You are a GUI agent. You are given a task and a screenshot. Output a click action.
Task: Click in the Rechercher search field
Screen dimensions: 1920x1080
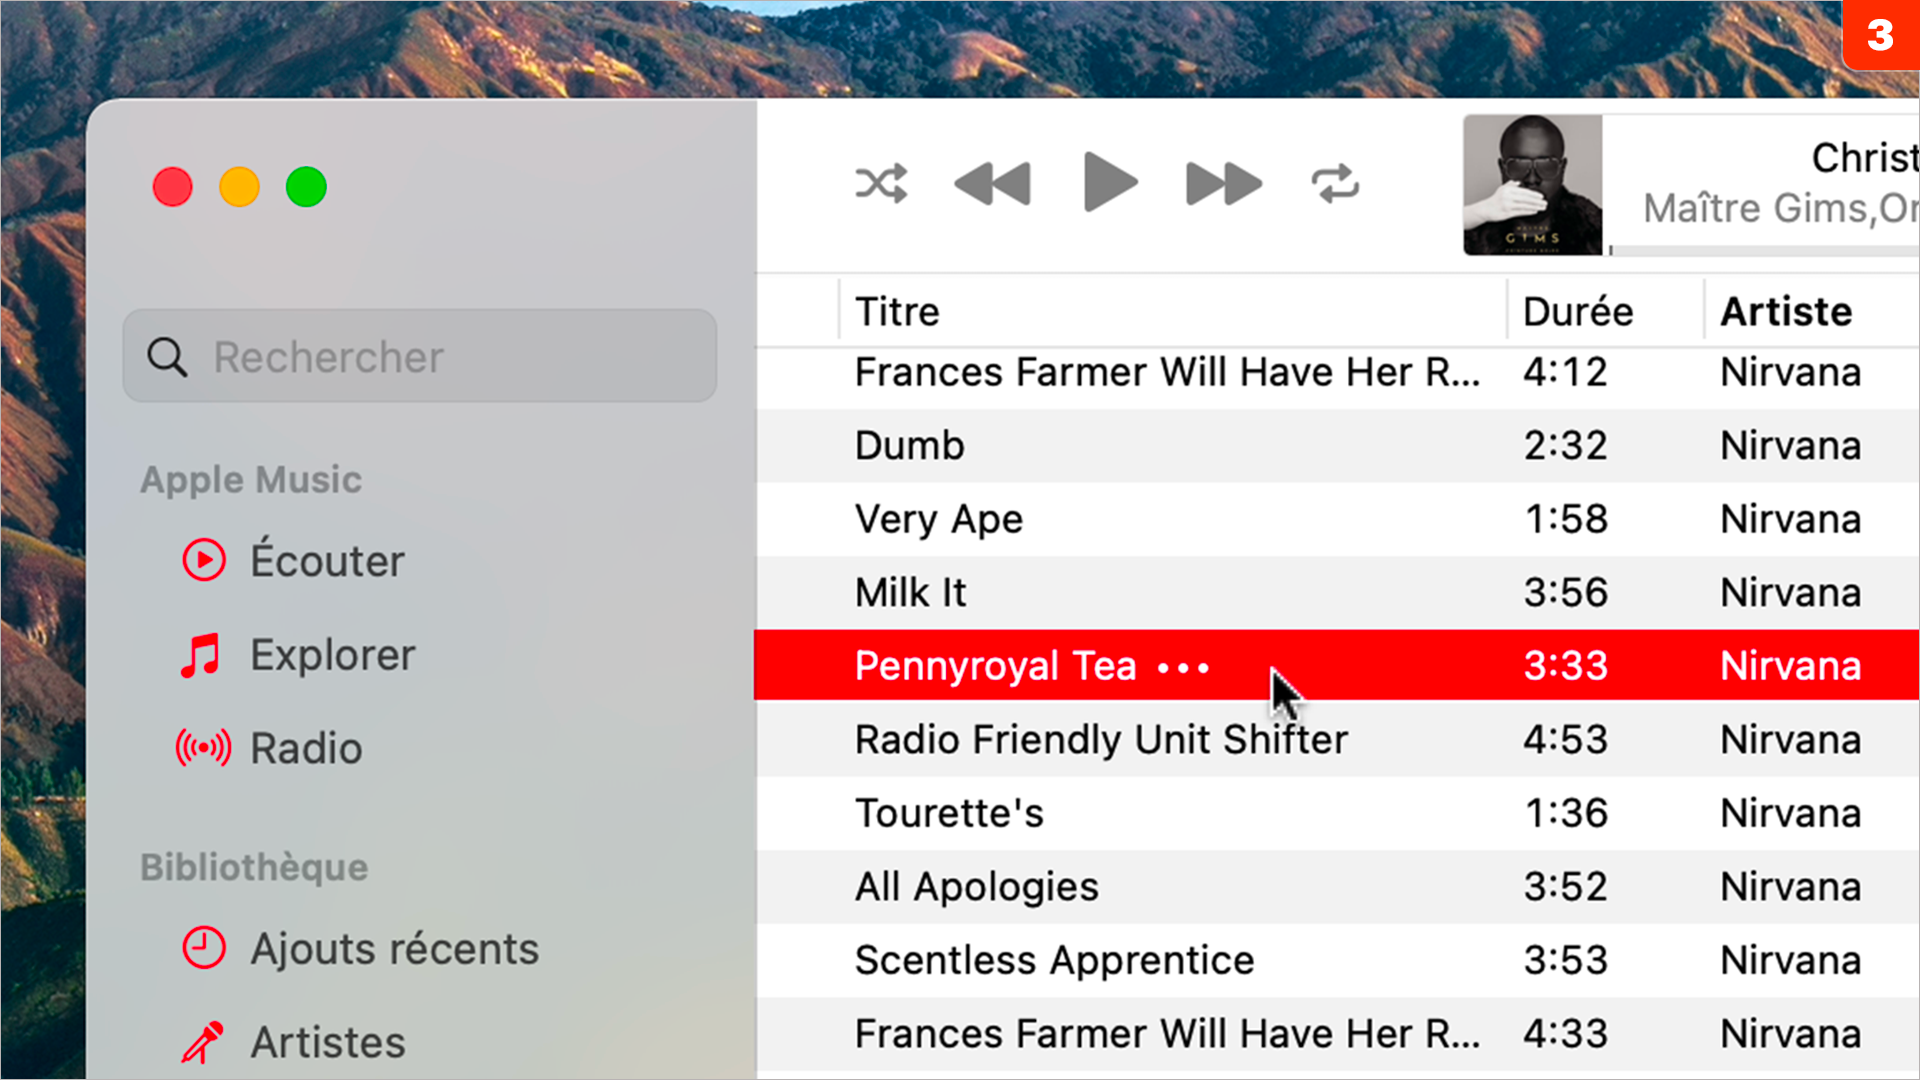(x=440, y=357)
